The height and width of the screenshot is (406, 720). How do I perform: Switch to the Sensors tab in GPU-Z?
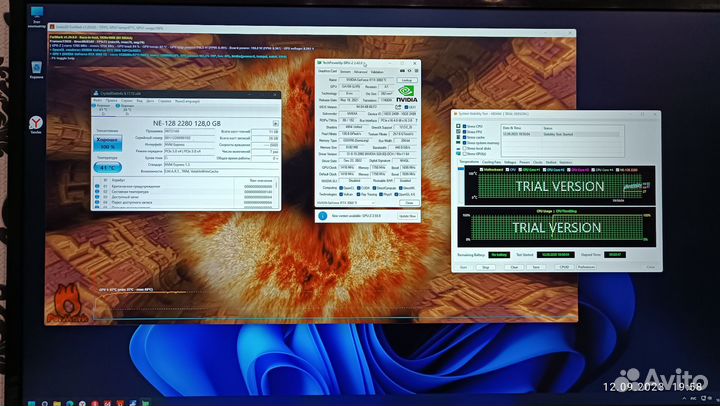[x=345, y=72]
